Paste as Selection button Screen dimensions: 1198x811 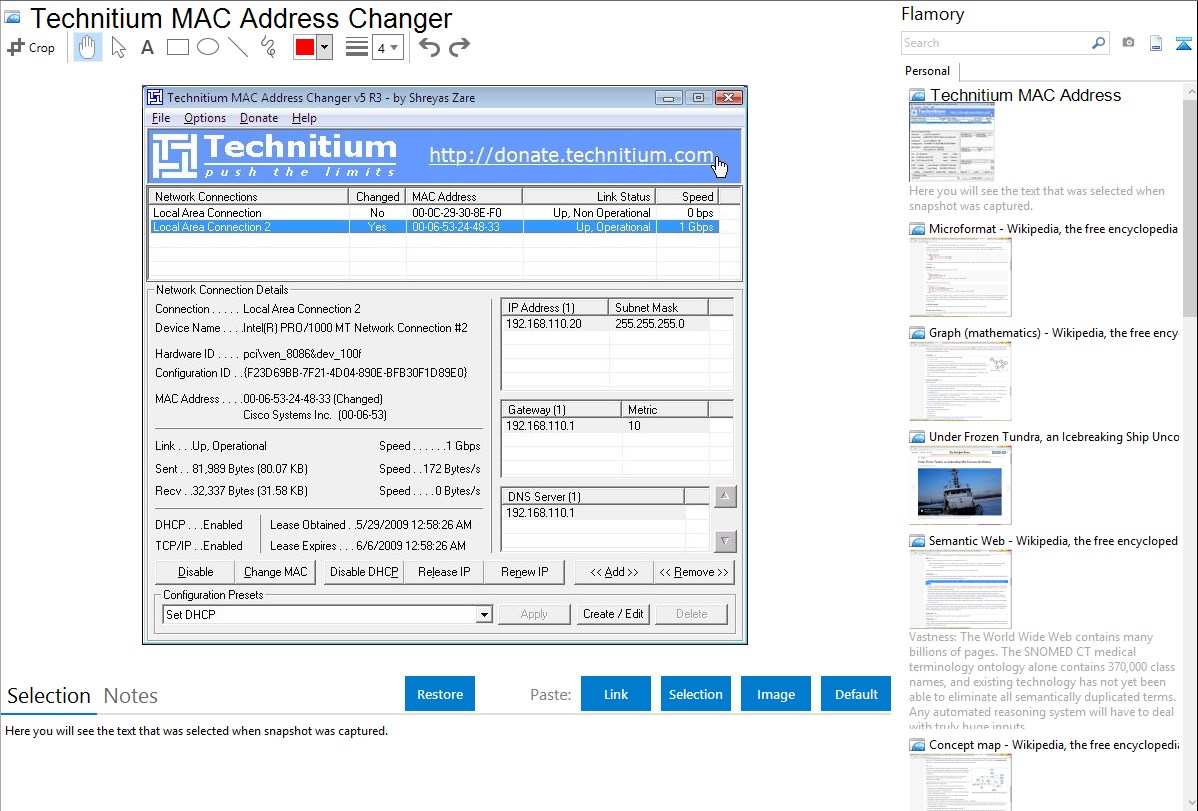point(696,694)
